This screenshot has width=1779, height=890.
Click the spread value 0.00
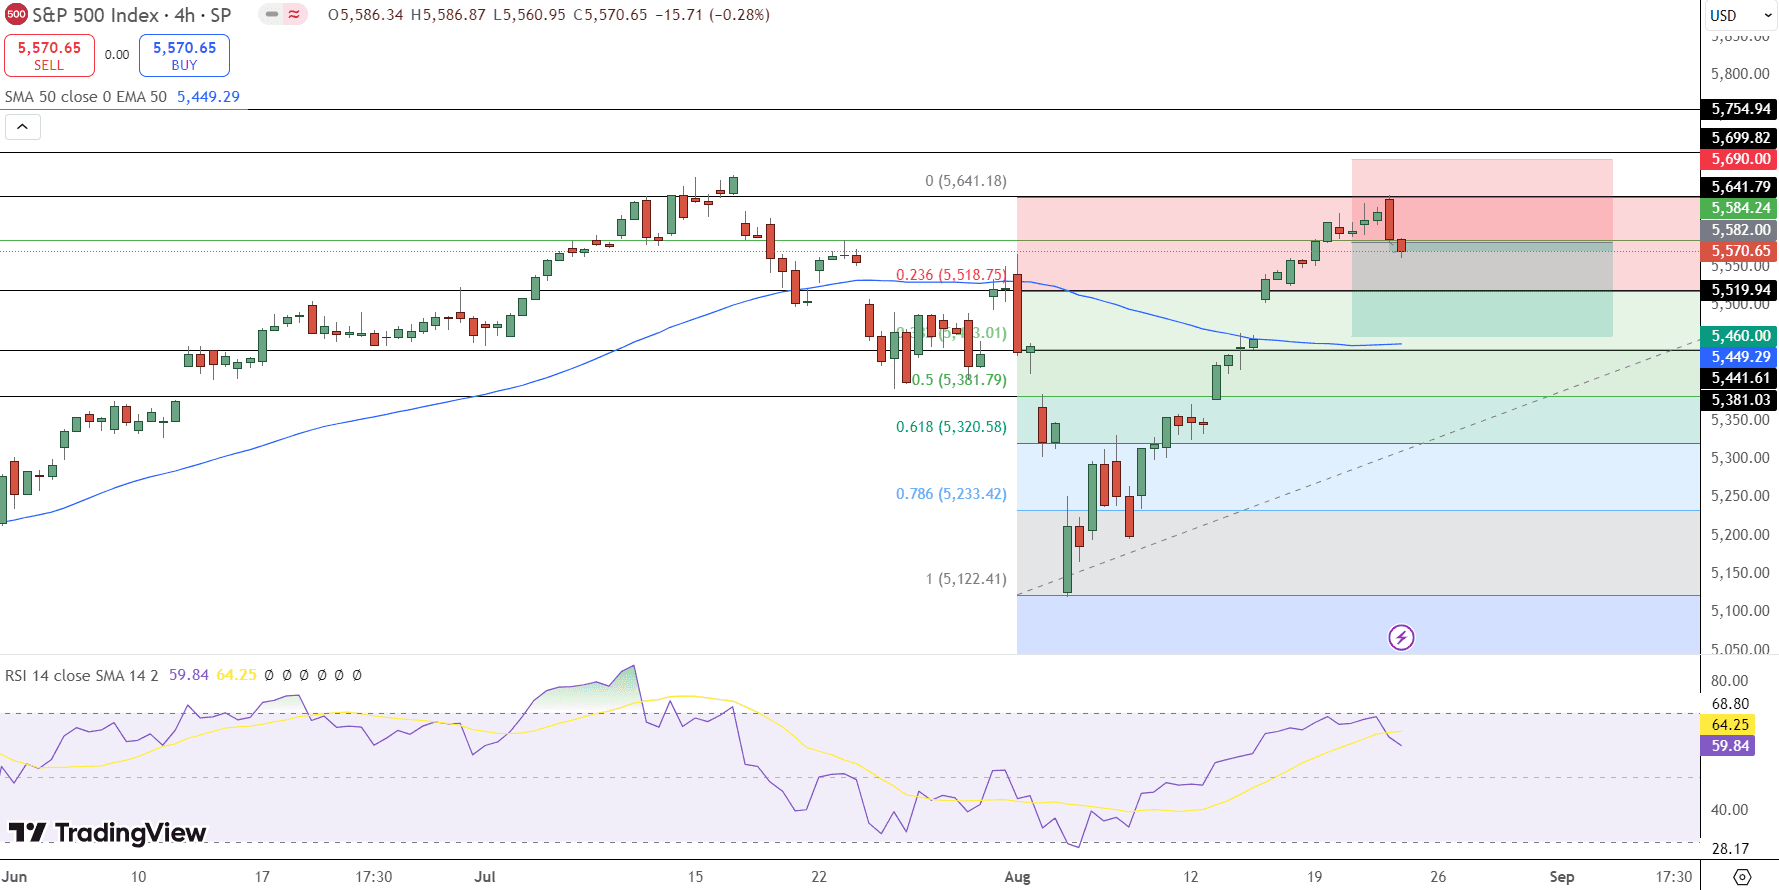click(117, 55)
